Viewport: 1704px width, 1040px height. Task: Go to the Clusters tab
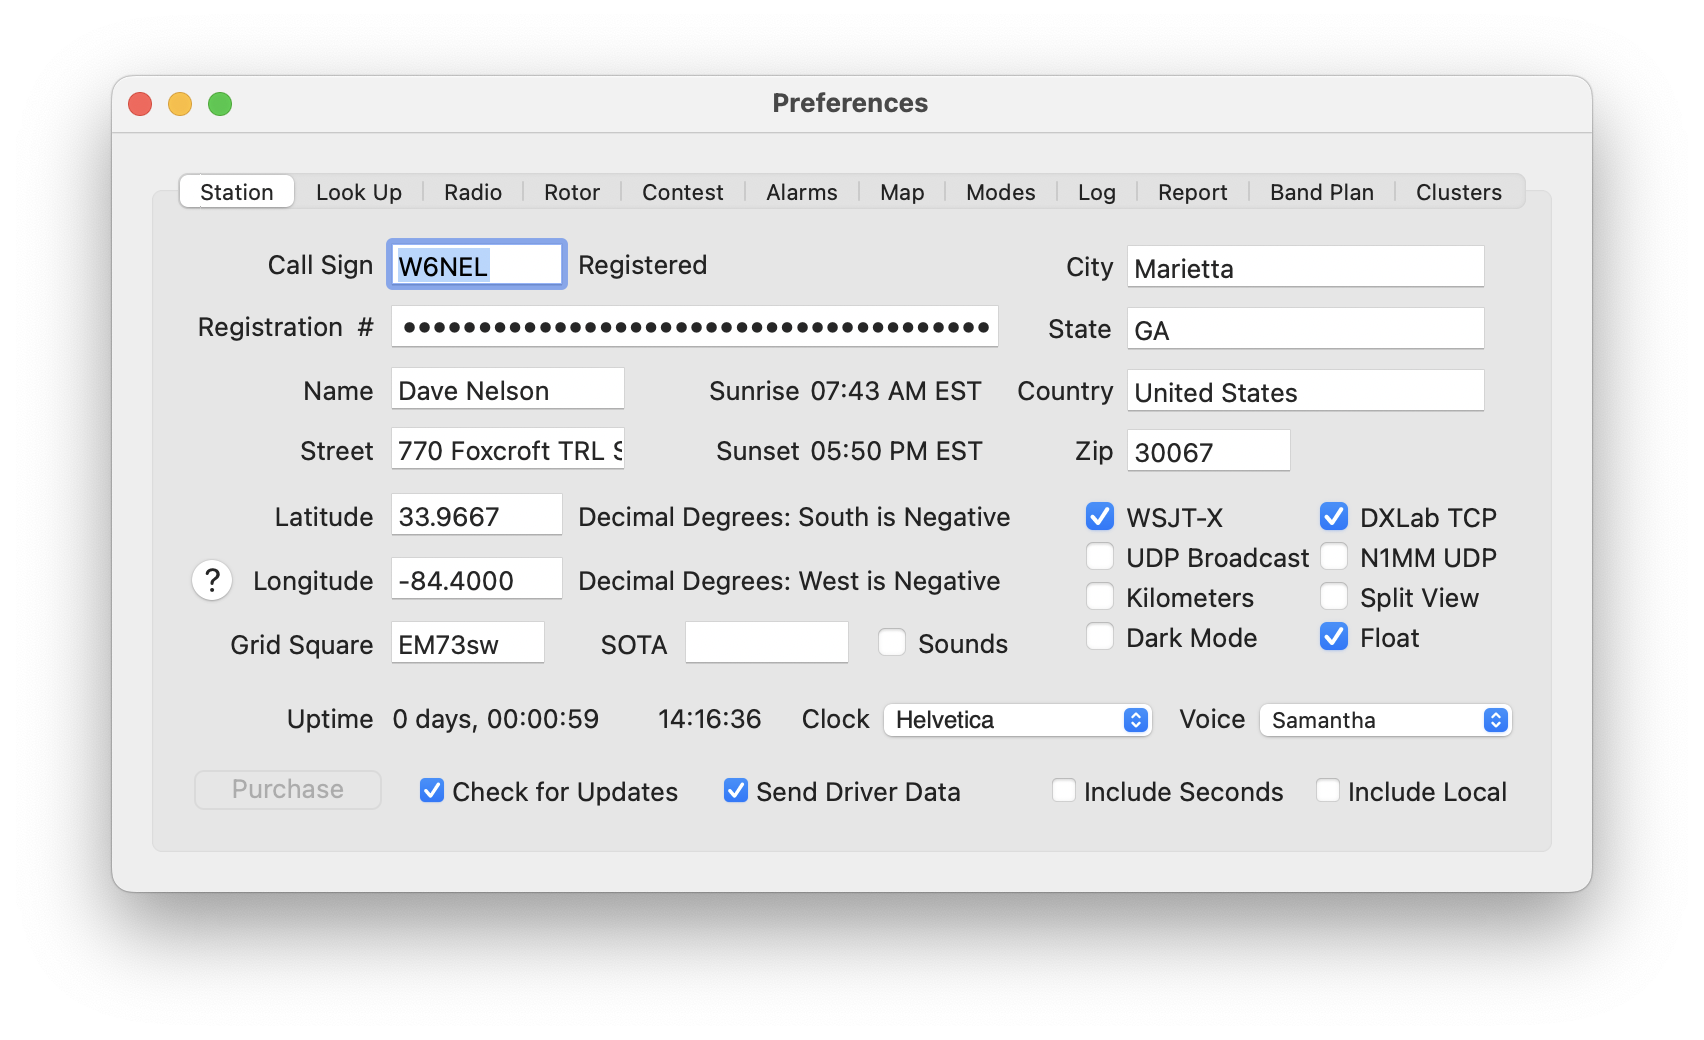pyautogui.click(x=1458, y=192)
